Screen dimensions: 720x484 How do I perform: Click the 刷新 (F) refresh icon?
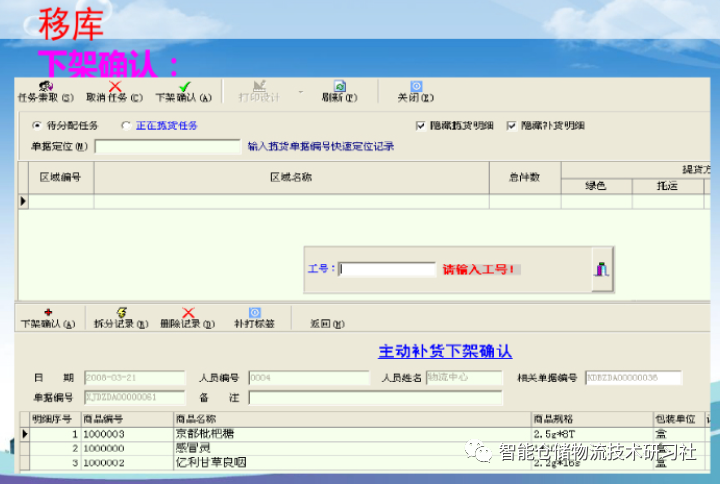pos(340,86)
